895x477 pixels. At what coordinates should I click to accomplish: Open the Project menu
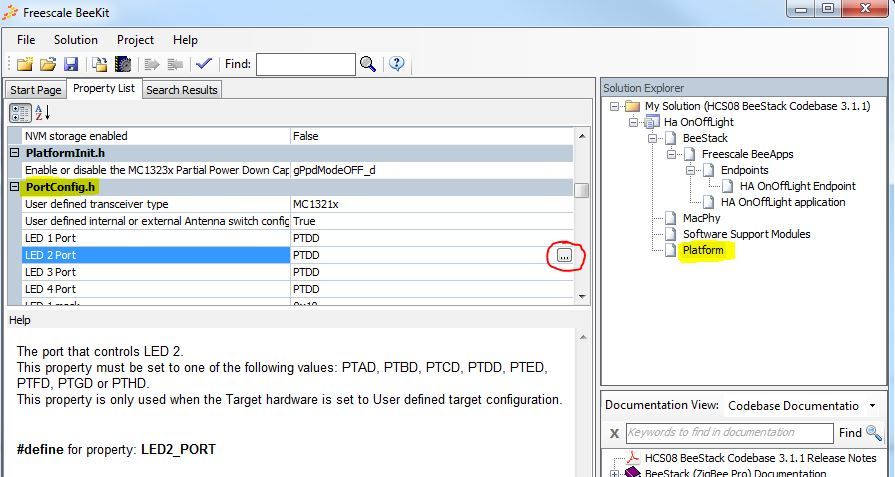coord(135,40)
